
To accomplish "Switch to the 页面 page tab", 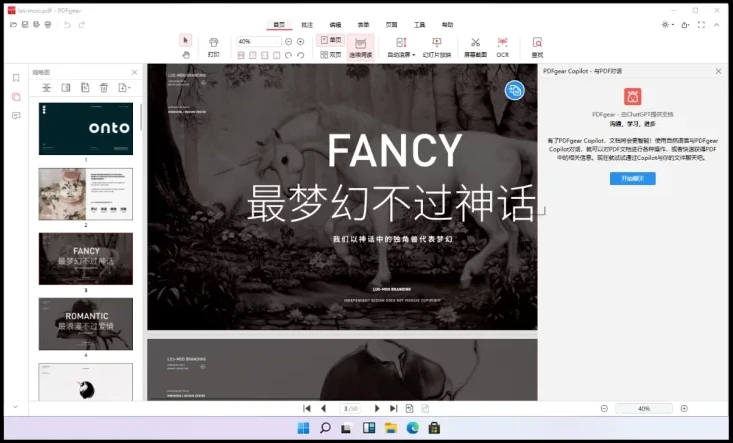I will pyautogui.click(x=391, y=25).
